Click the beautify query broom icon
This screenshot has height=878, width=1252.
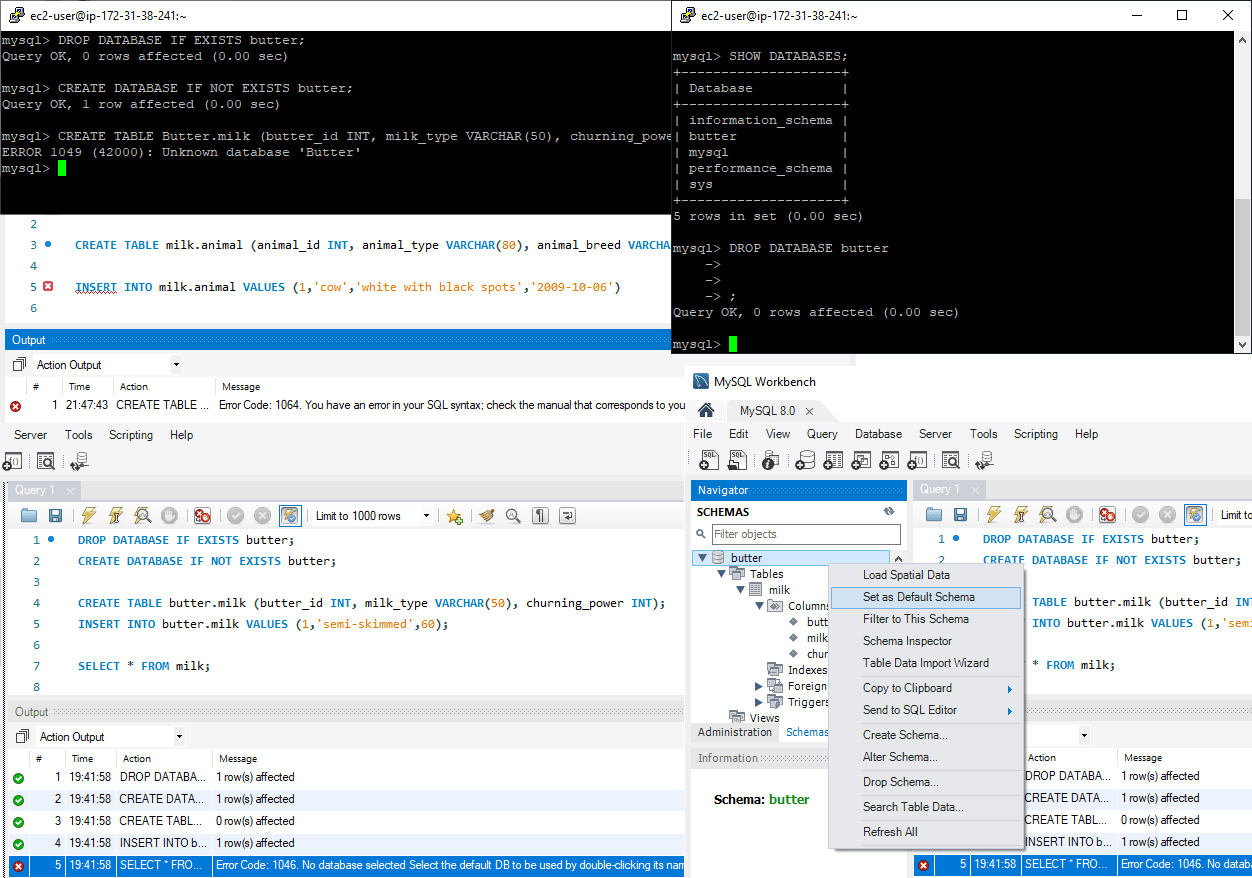(486, 516)
